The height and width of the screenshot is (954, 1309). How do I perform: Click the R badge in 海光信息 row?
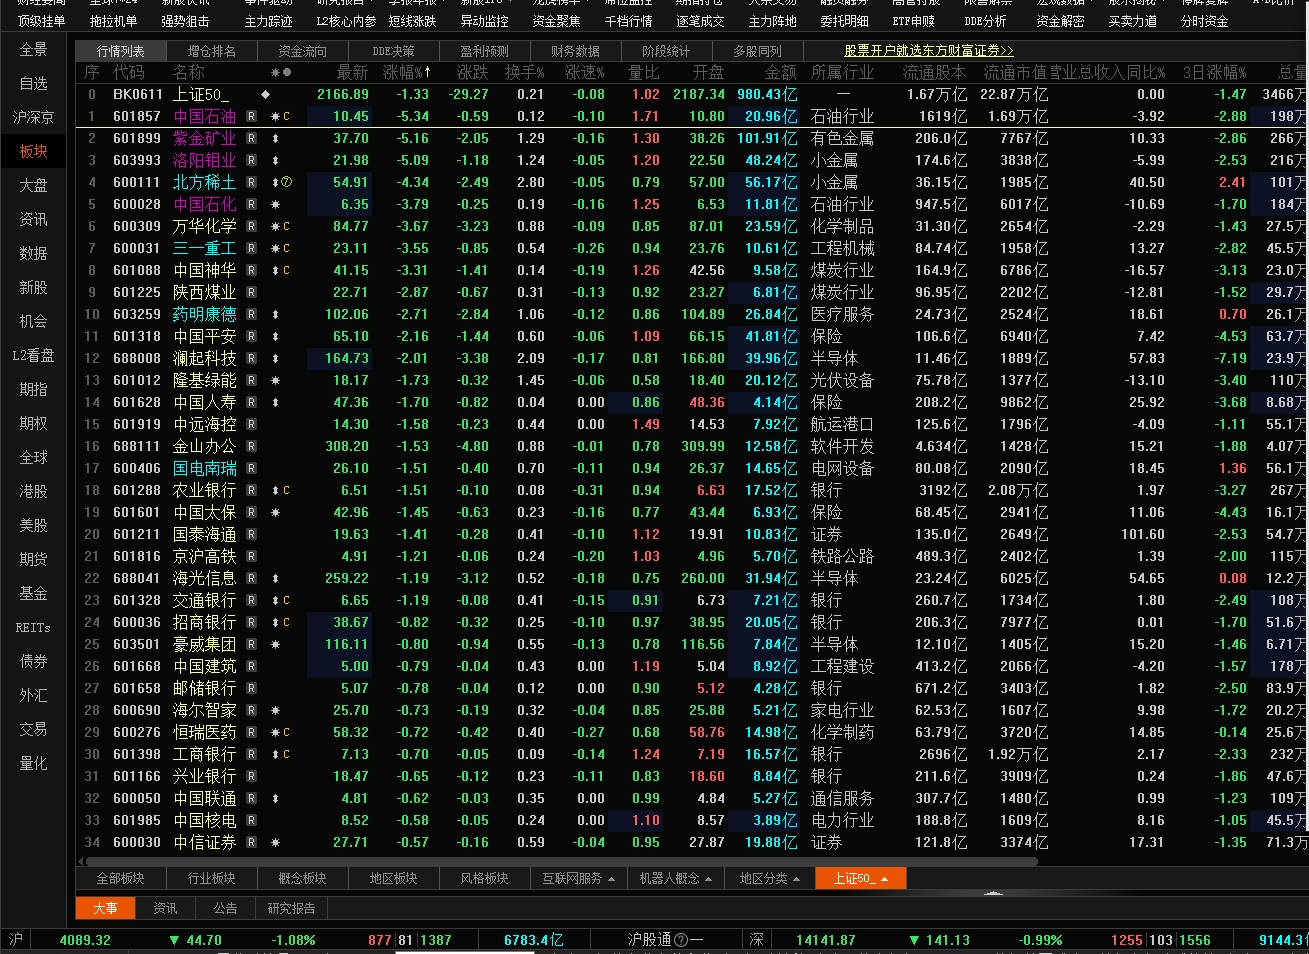pos(252,578)
